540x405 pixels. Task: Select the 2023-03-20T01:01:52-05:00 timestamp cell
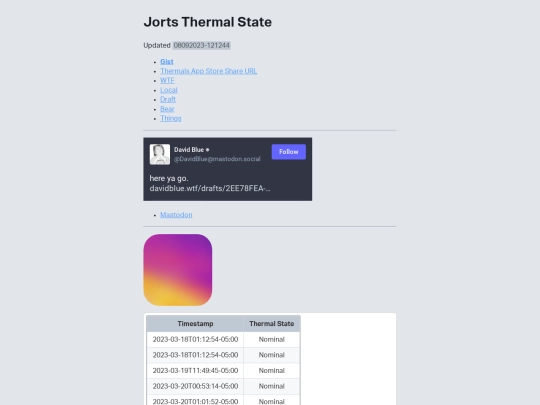pos(195,401)
